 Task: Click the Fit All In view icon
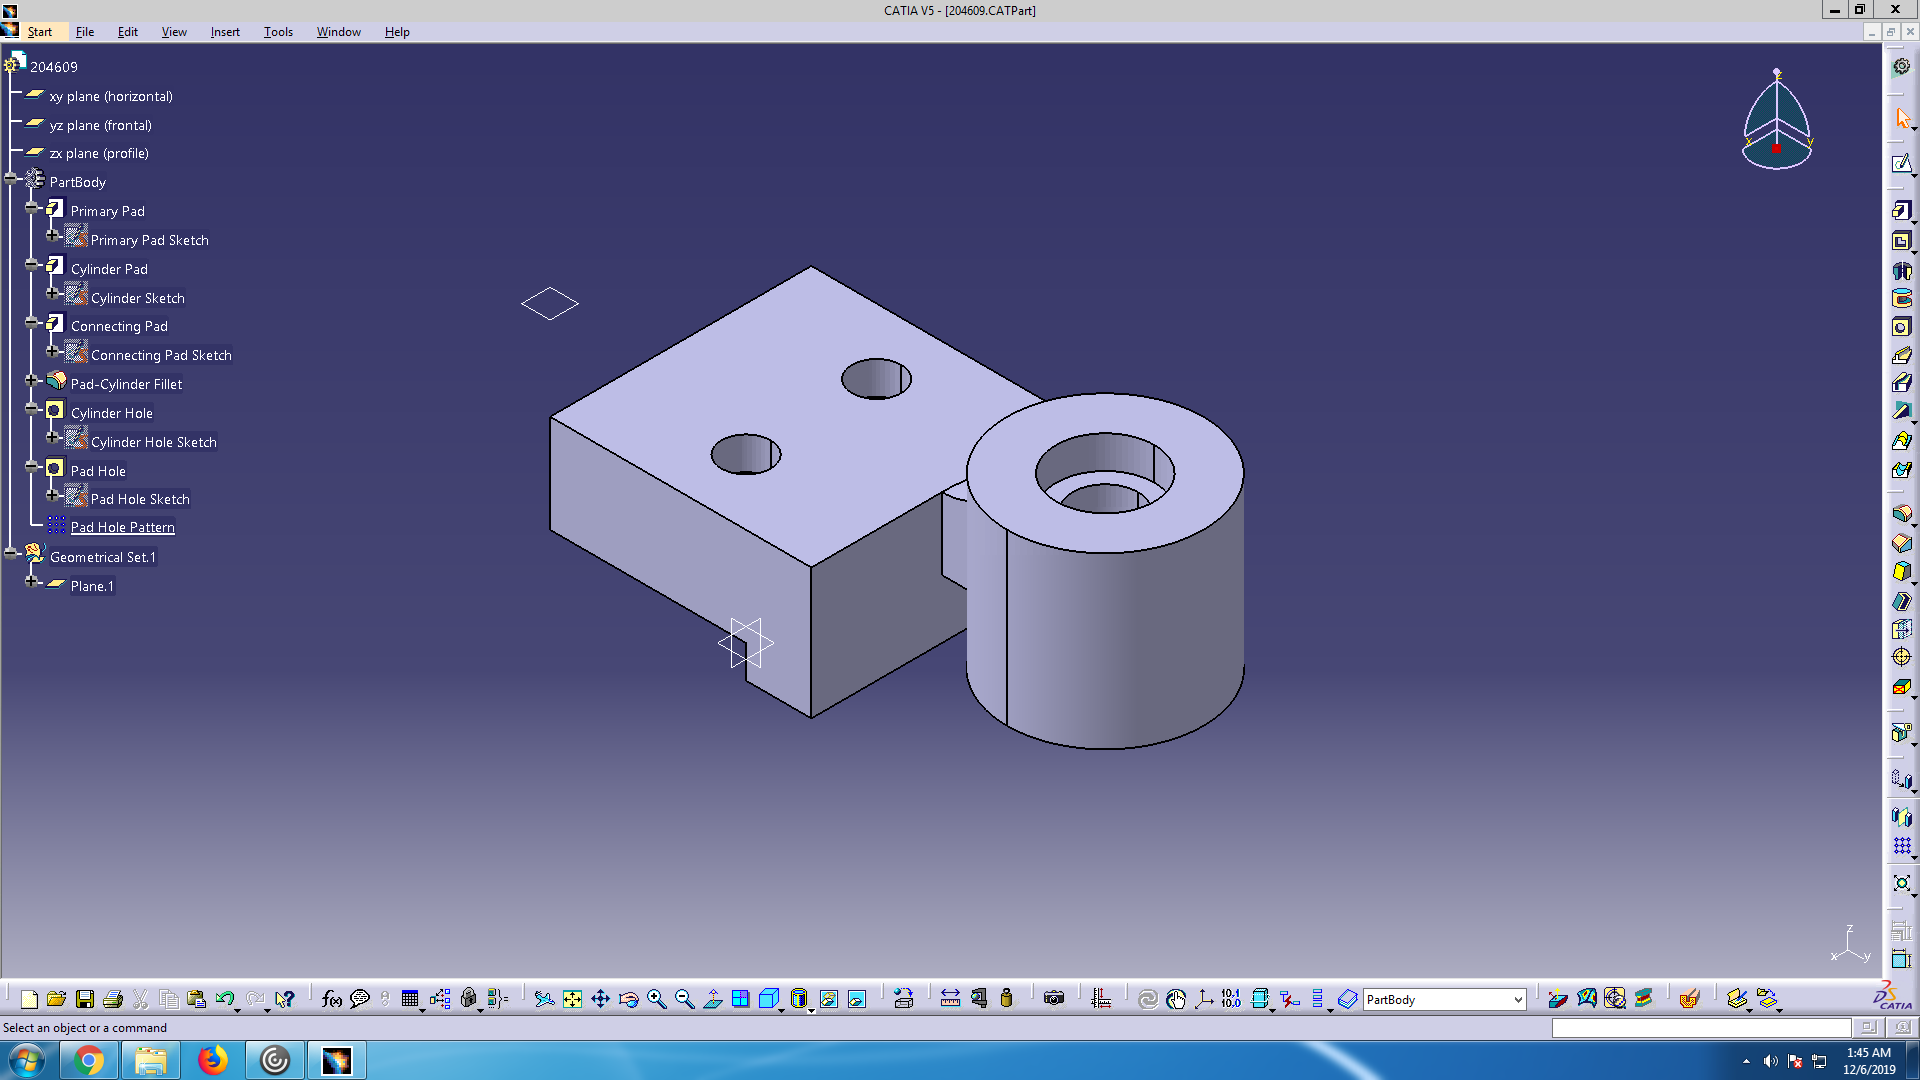[x=572, y=999]
